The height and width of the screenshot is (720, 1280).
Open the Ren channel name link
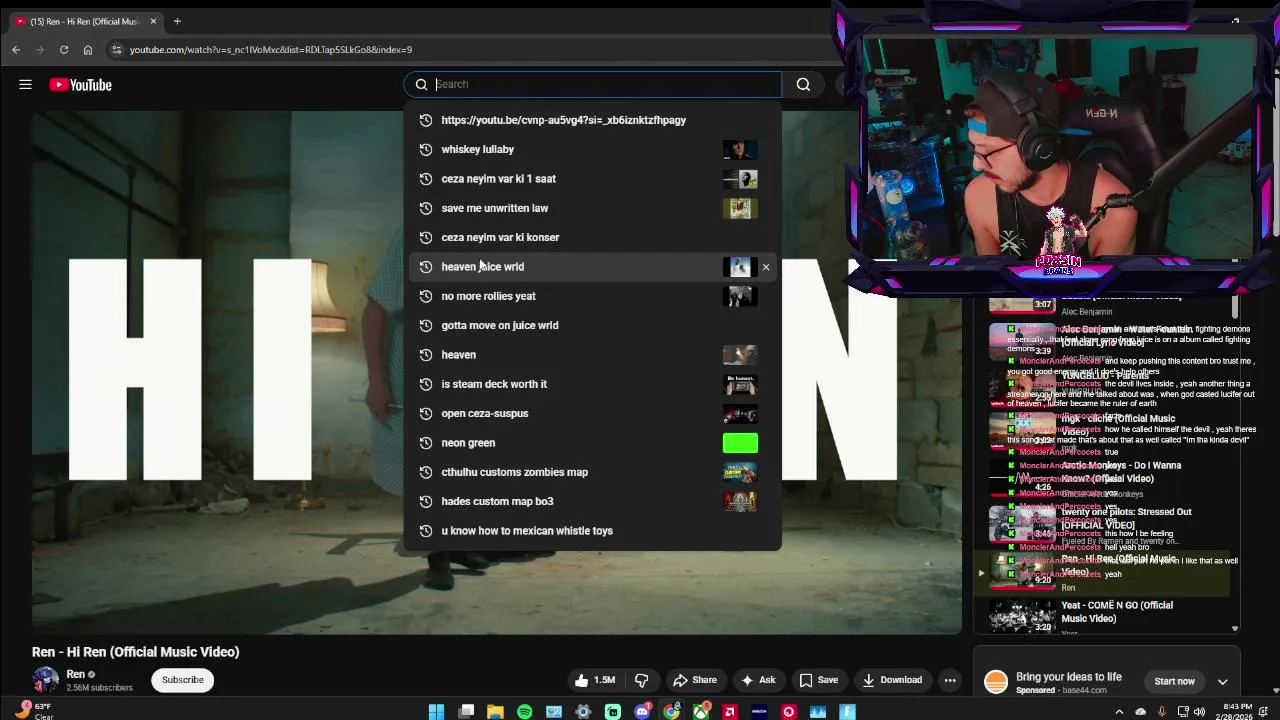point(76,674)
